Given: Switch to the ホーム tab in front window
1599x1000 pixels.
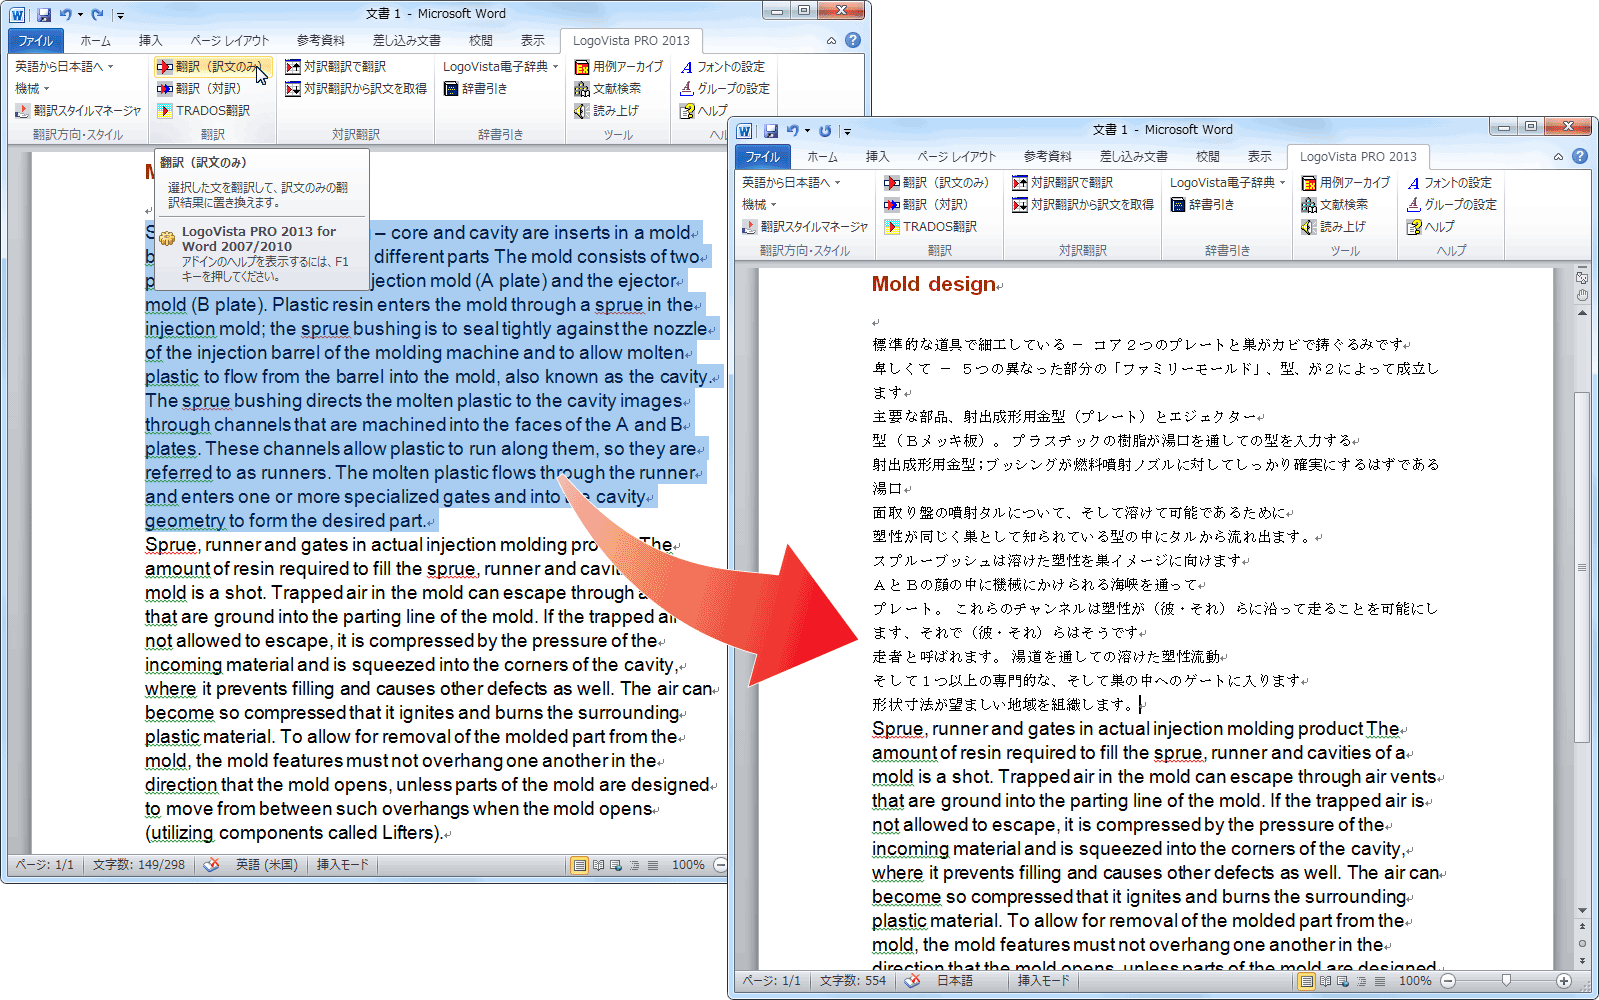Looking at the screenshot, I should 822,157.
